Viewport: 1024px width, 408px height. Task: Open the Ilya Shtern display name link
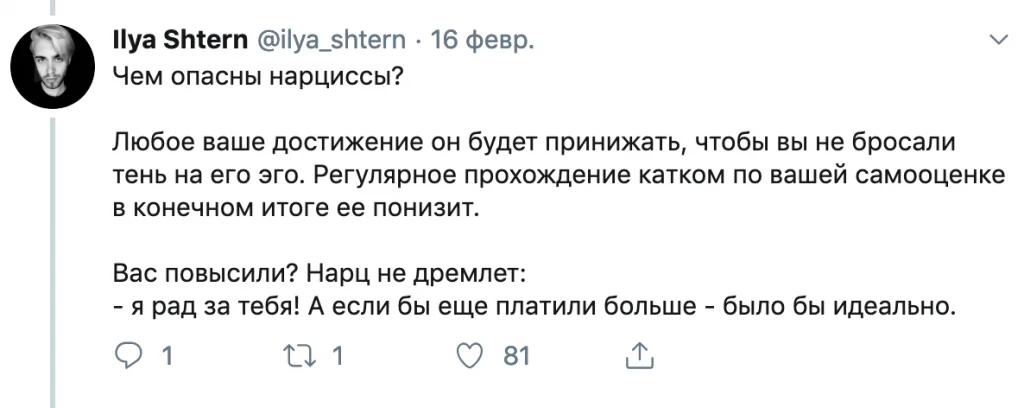(x=180, y=40)
